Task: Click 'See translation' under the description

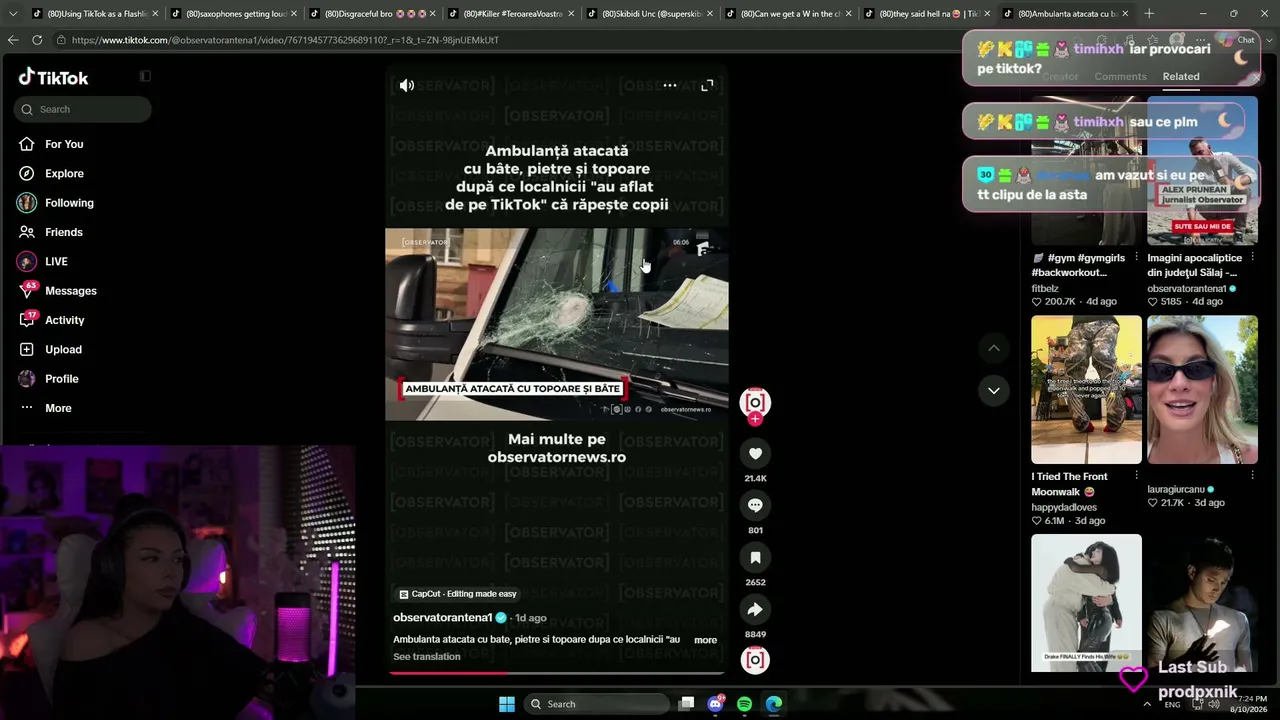Action: click(427, 657)
